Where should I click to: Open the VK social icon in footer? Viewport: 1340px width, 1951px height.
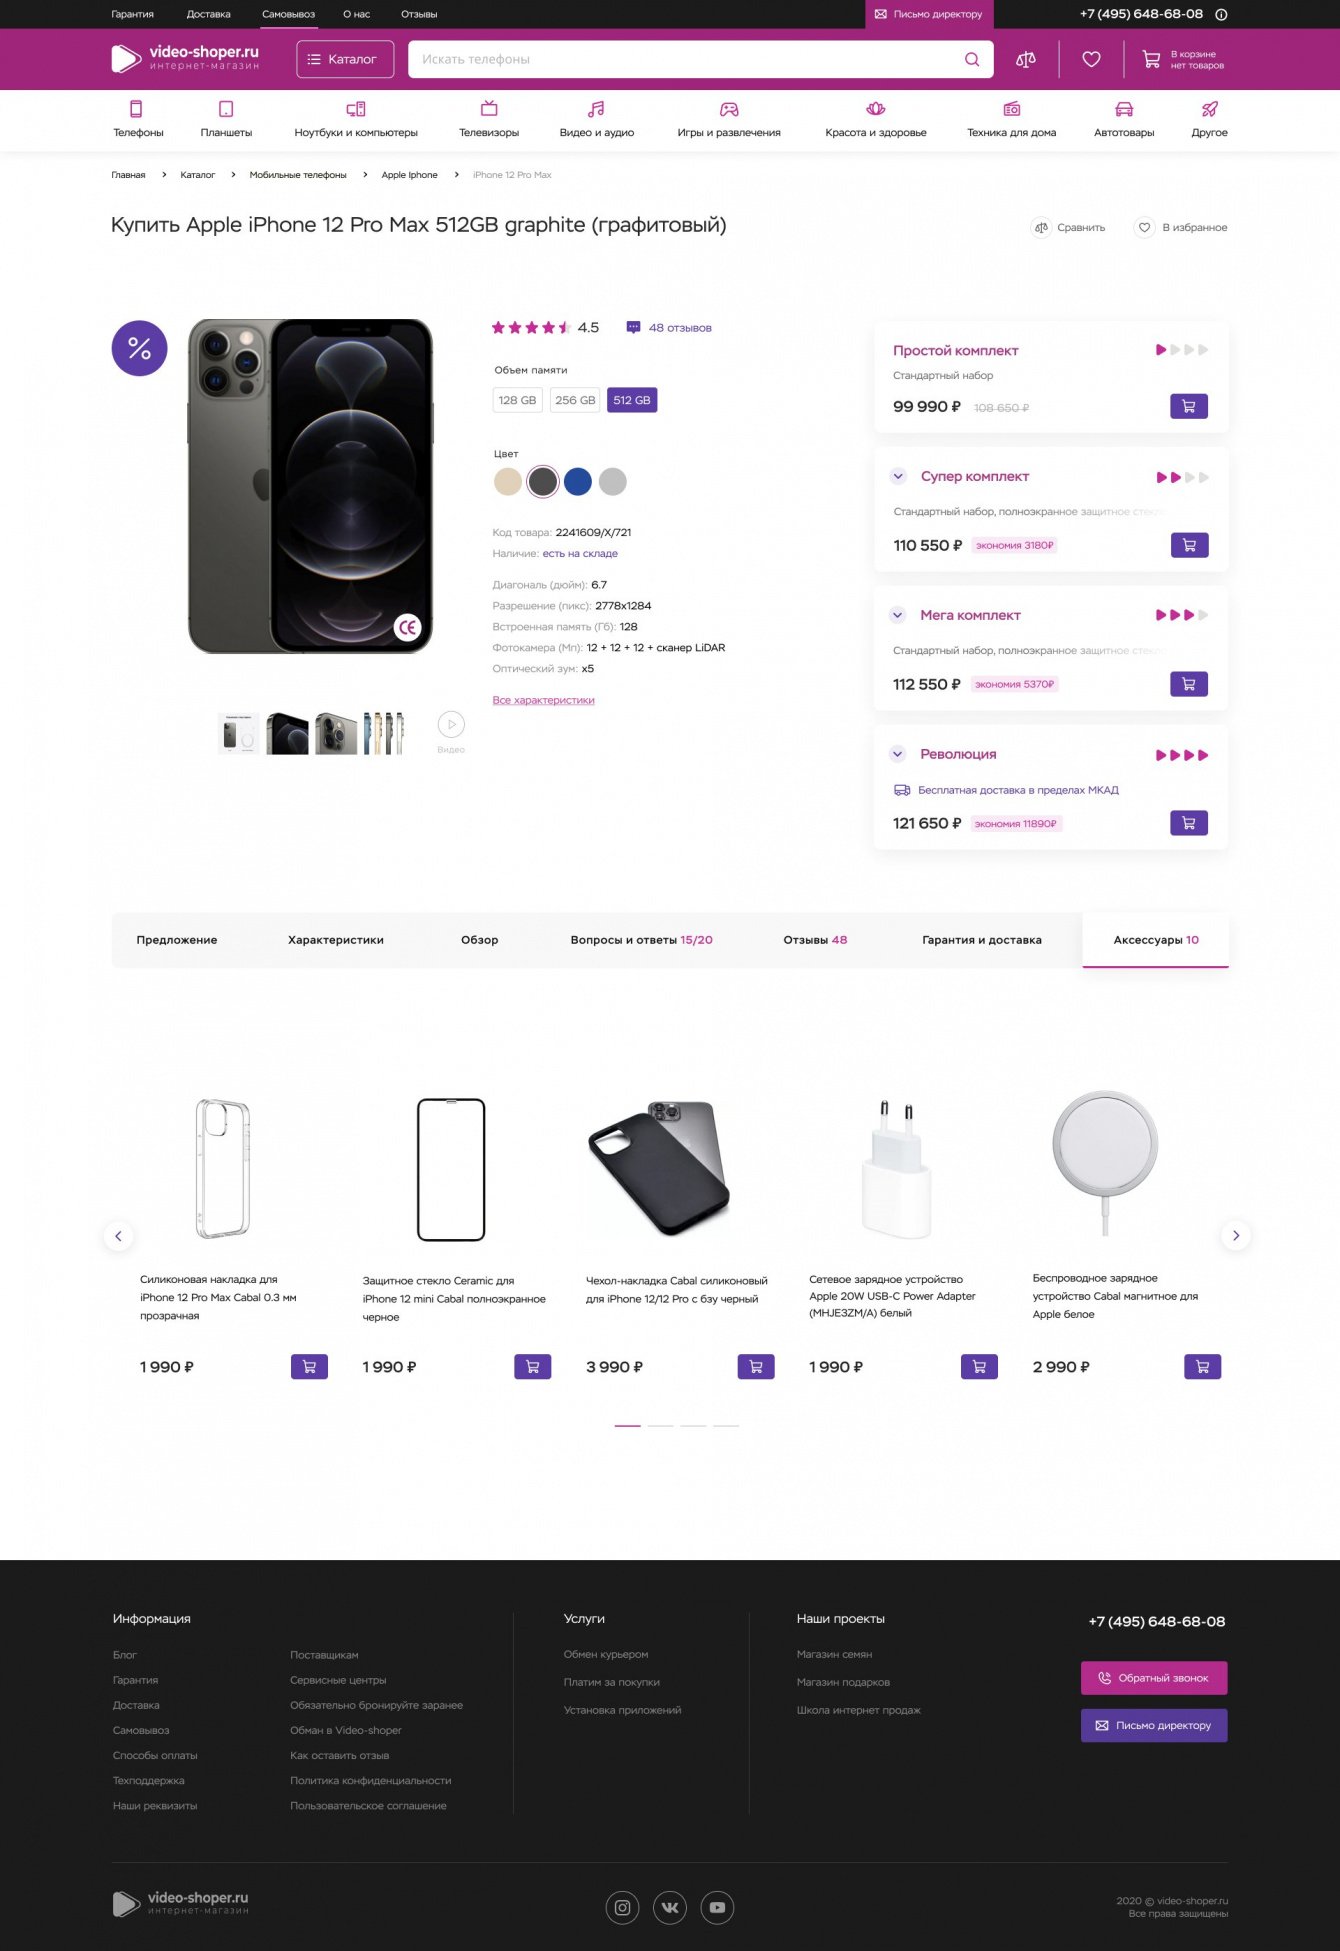[x=670, y=1907]
